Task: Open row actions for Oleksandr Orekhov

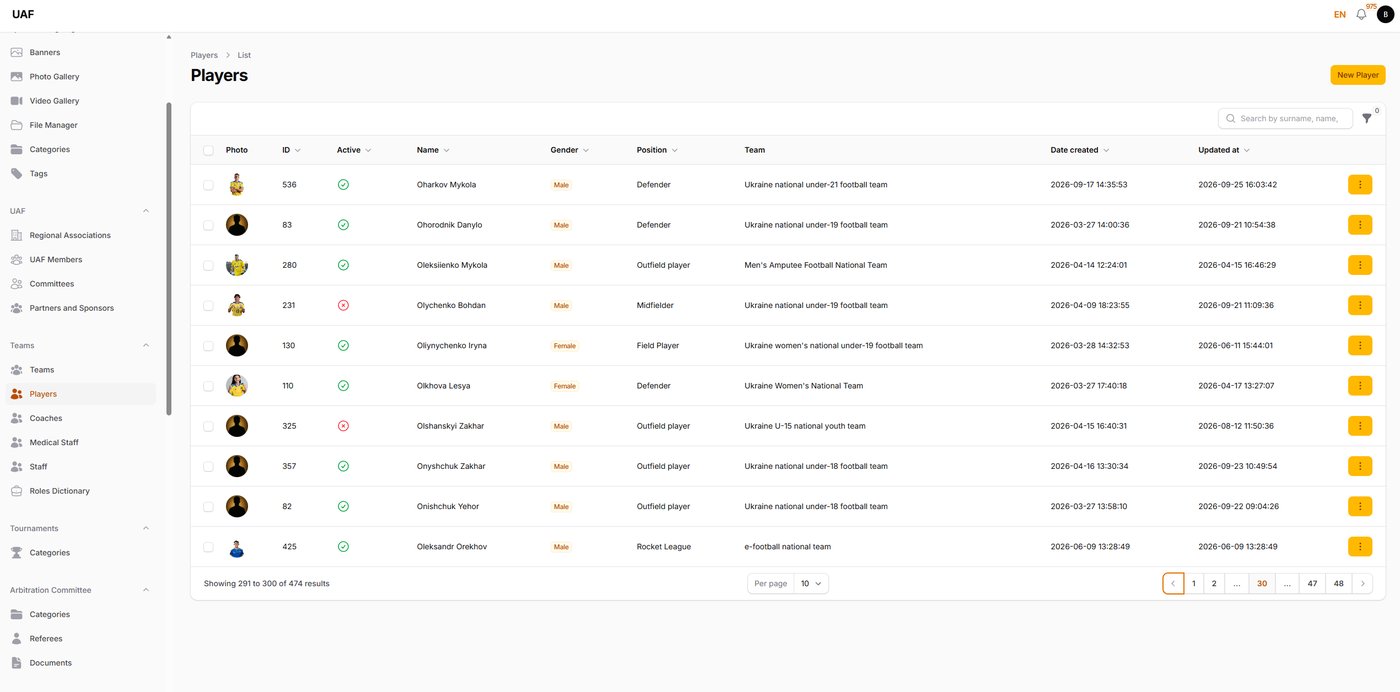Action: (x=1360, y=547)
